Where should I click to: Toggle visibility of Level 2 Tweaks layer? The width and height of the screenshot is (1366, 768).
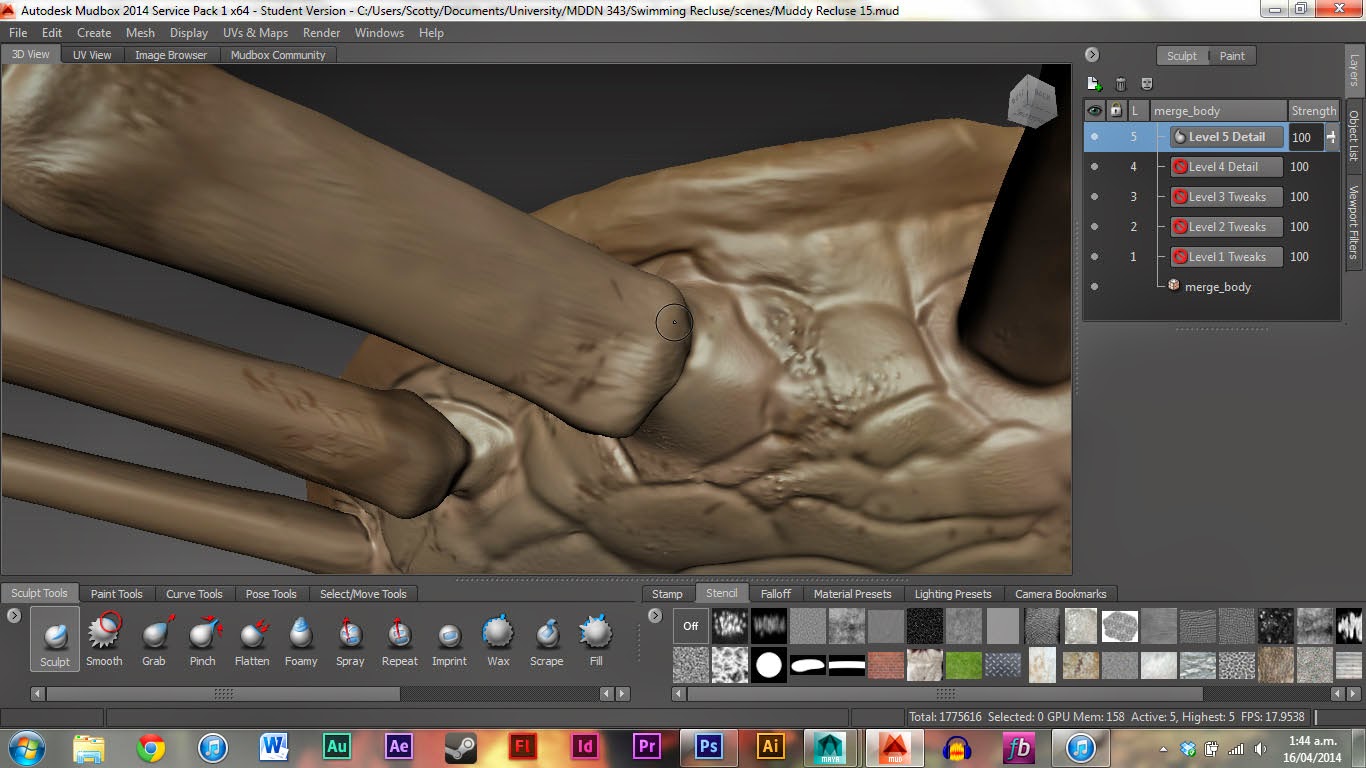pyautogui.click(x=1094, y=227)
